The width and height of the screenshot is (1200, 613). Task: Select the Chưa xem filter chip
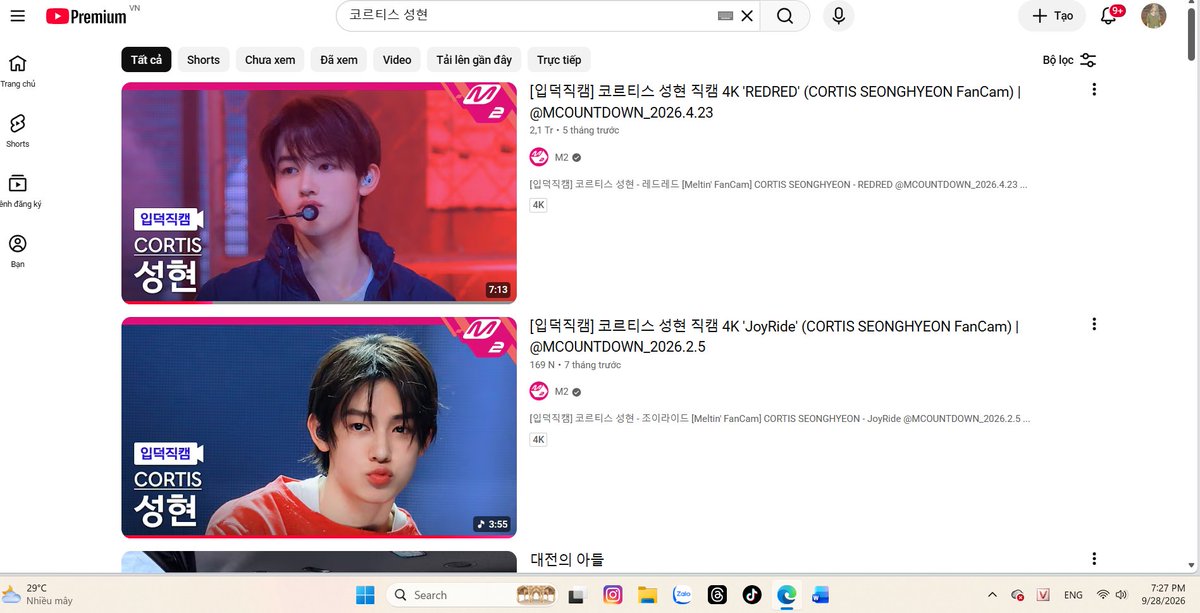tap(270, 60)
